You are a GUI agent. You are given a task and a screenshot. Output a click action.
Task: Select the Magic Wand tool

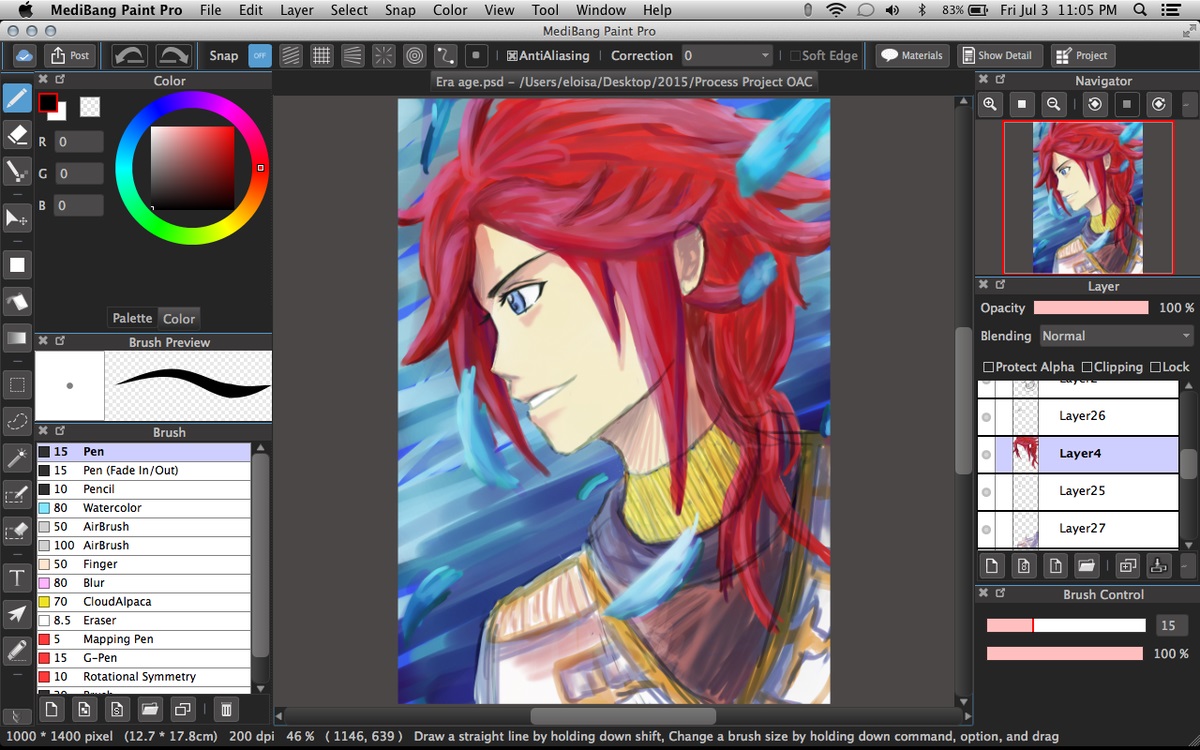[x=17, y=458]
